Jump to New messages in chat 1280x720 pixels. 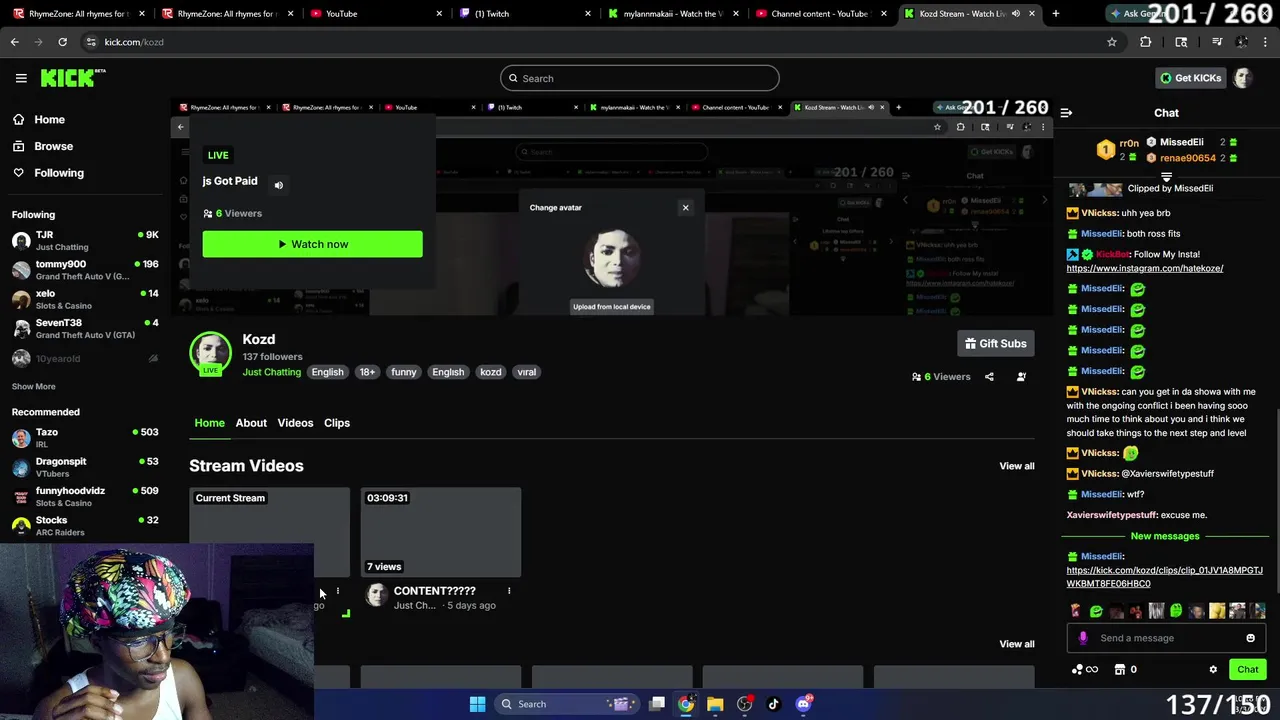click(1164, 536)
